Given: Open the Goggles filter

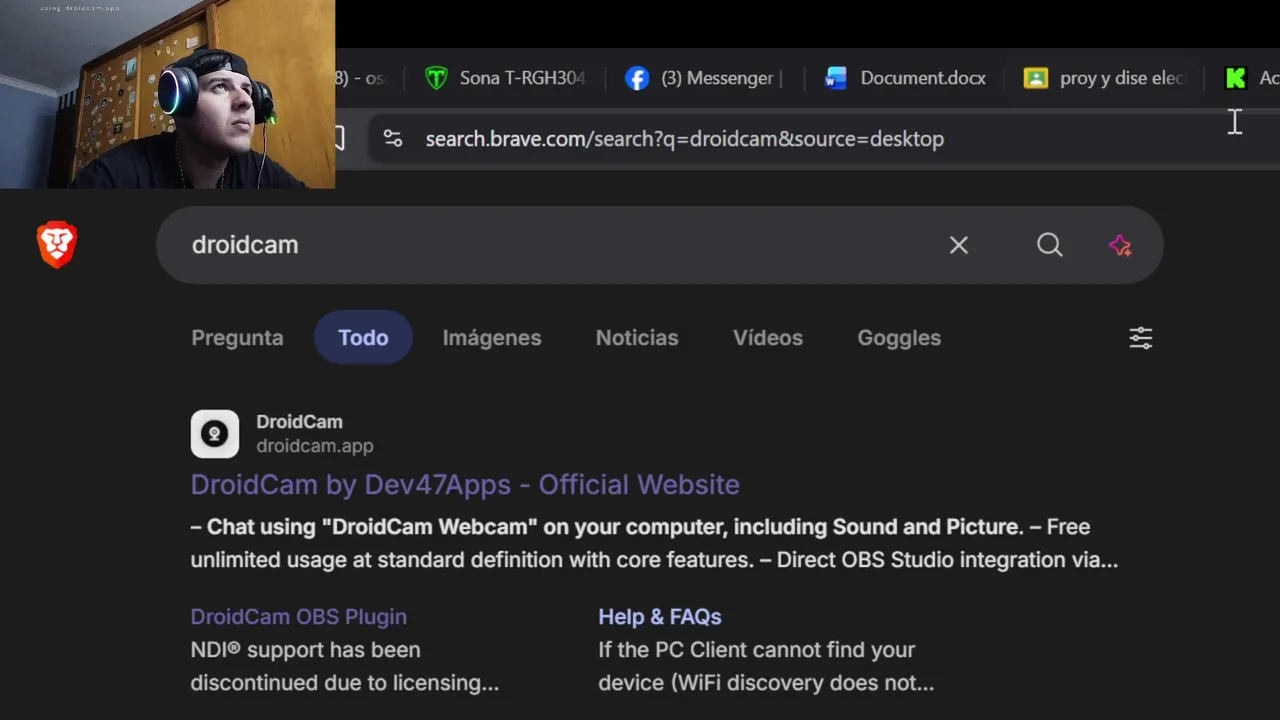Looking at the screenshot, I should 899,338.
